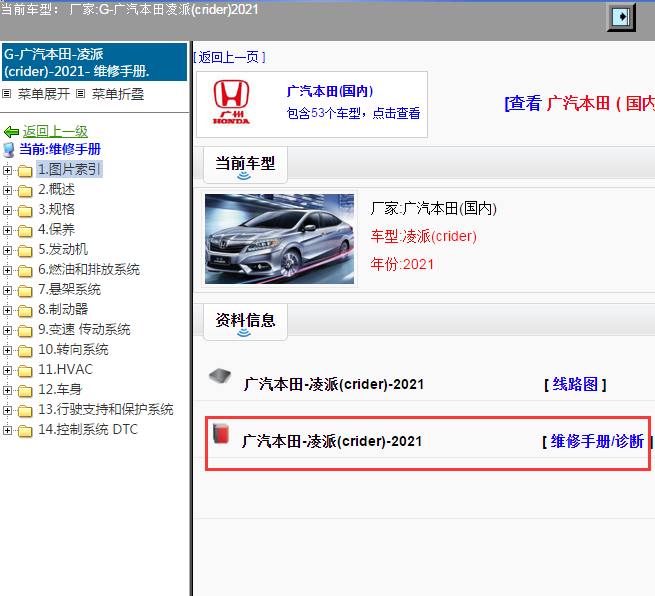Click 广汽本田-凌派(crider)-2021 title in wiring row

334,384
